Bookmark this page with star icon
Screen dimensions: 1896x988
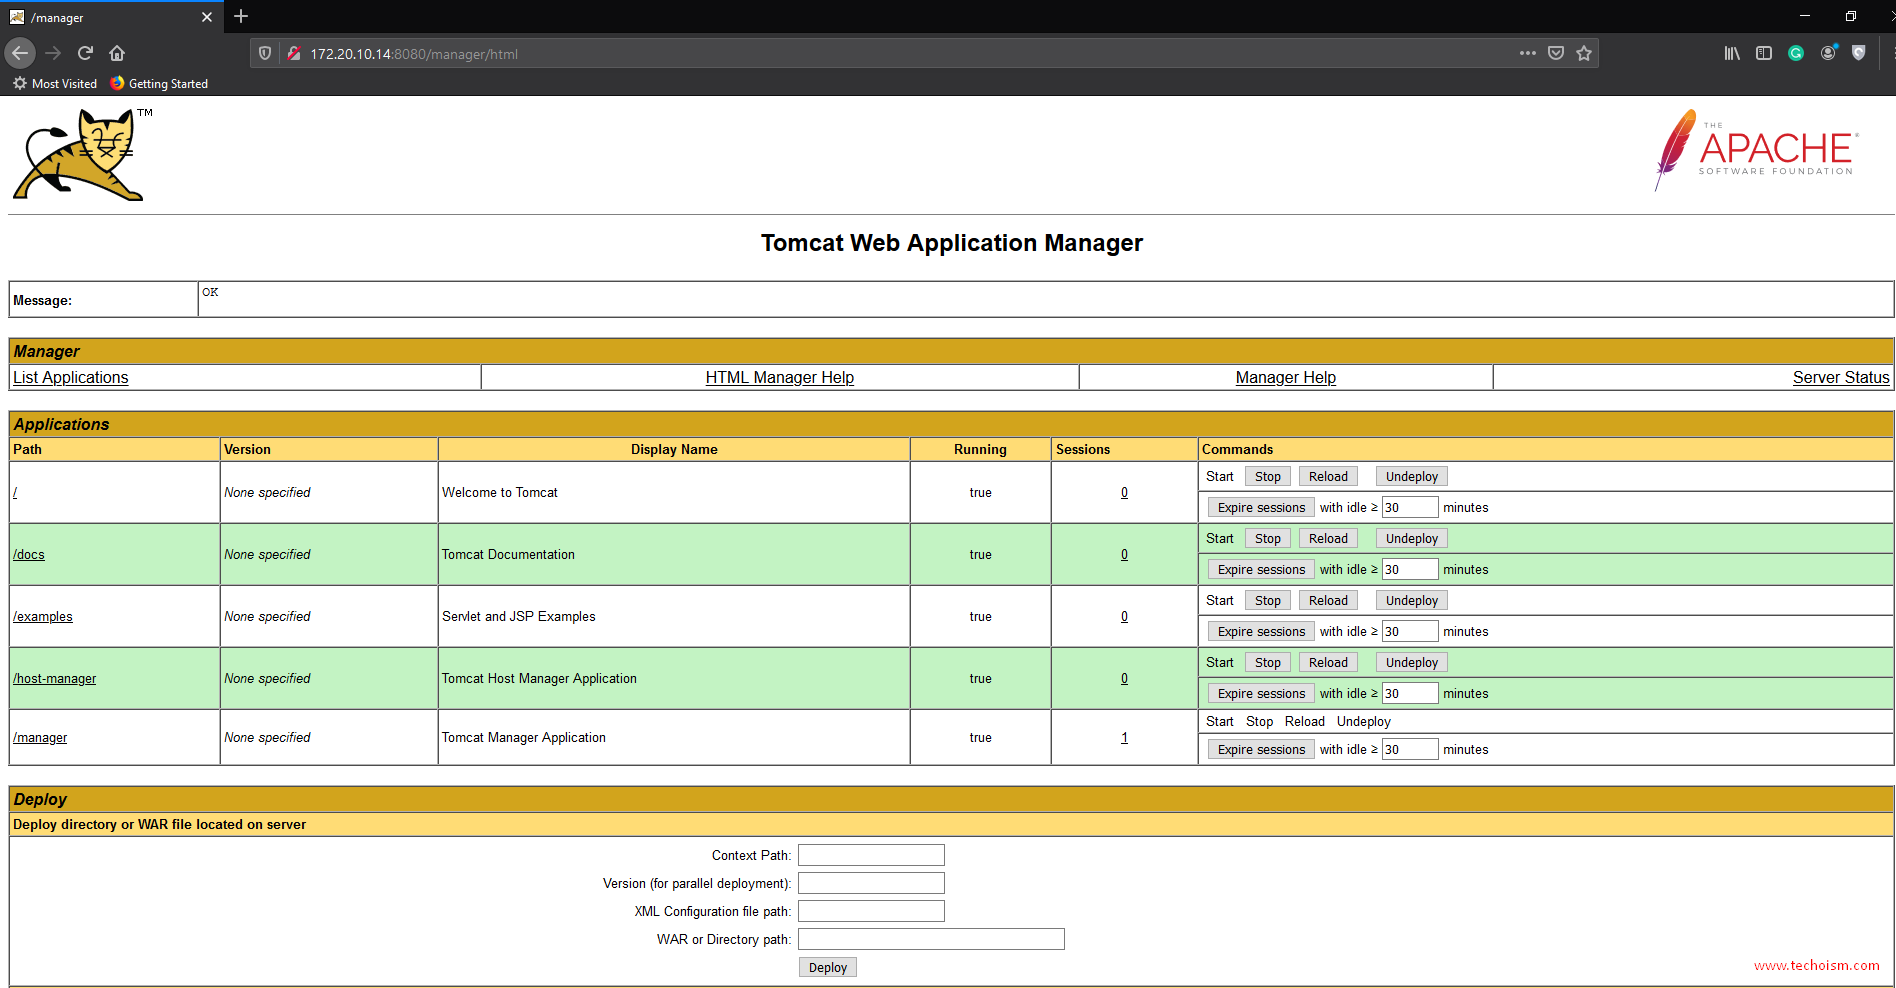1584,53
